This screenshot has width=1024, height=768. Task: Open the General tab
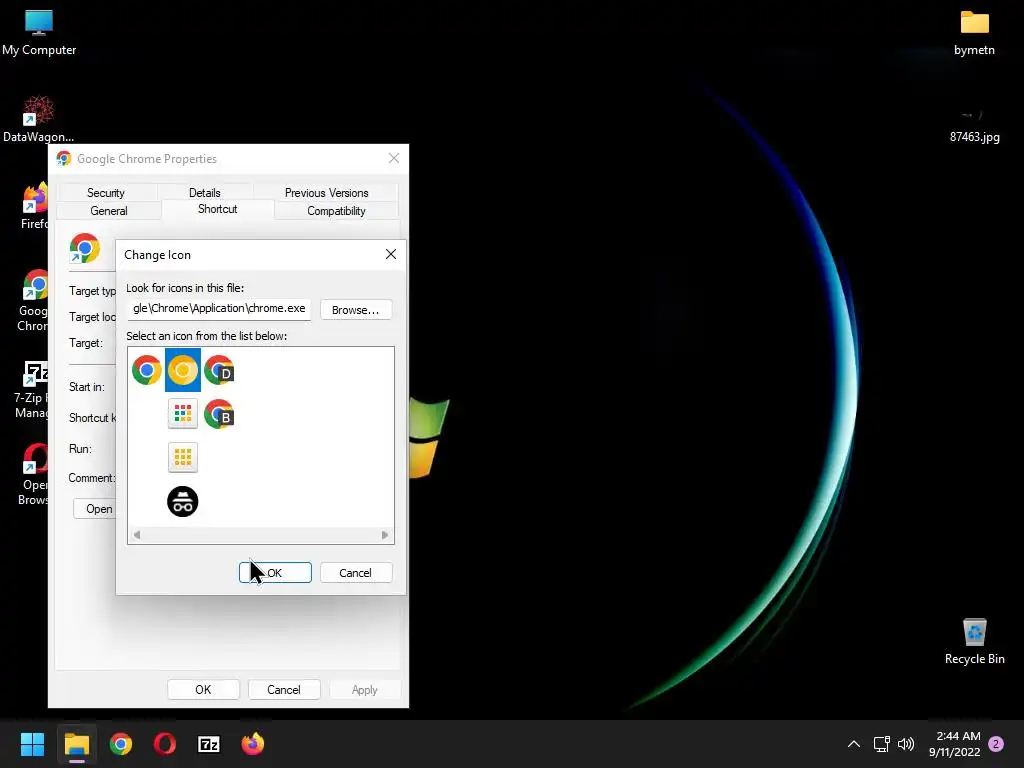(x=108, y=211)
